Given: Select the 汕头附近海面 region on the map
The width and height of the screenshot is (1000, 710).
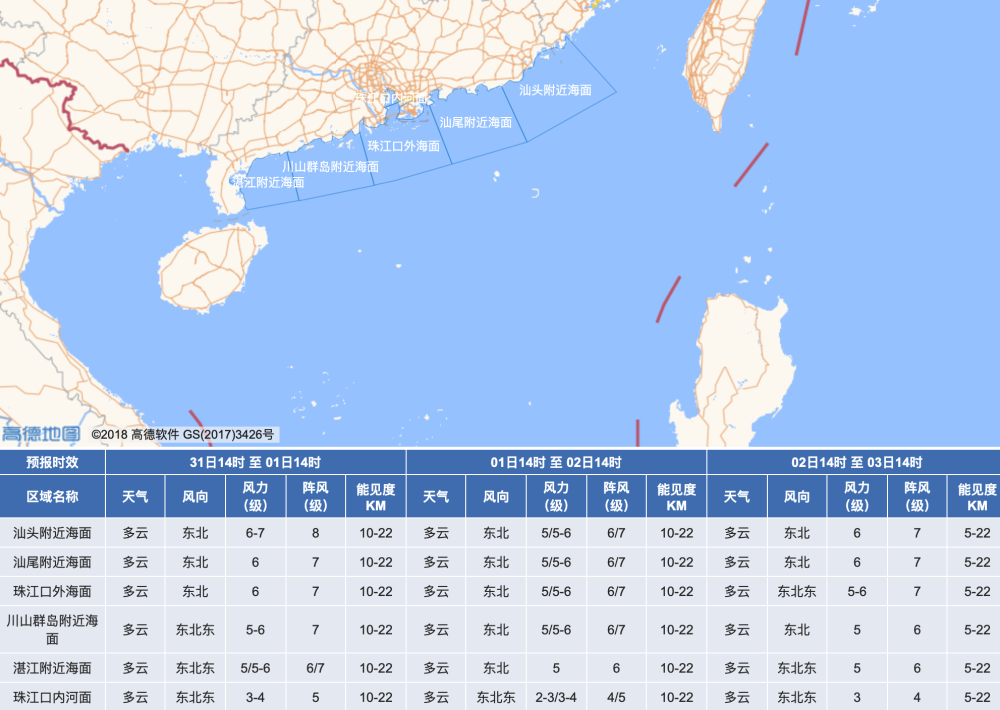Looking at the screenshot, I should pyautogui.click(x=555, y=90).
